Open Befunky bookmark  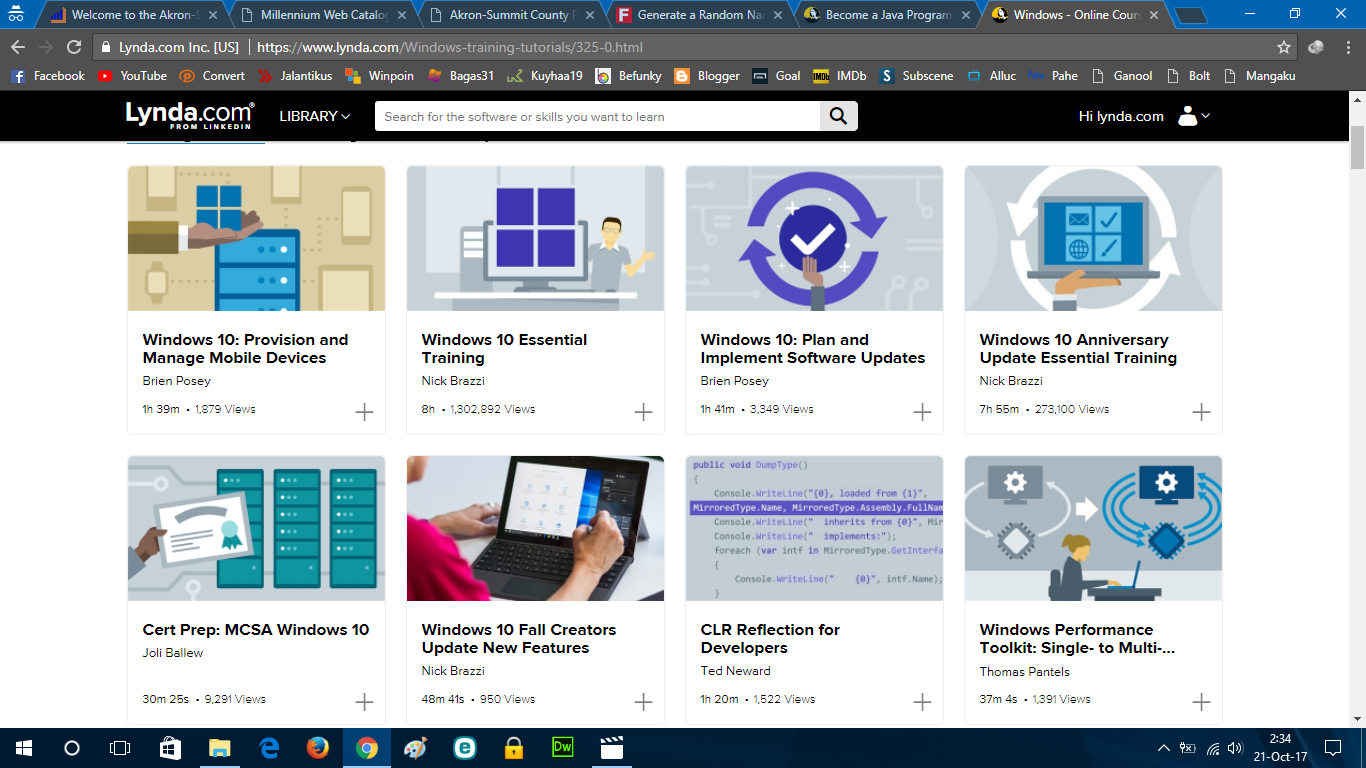(x=628, y=76)
